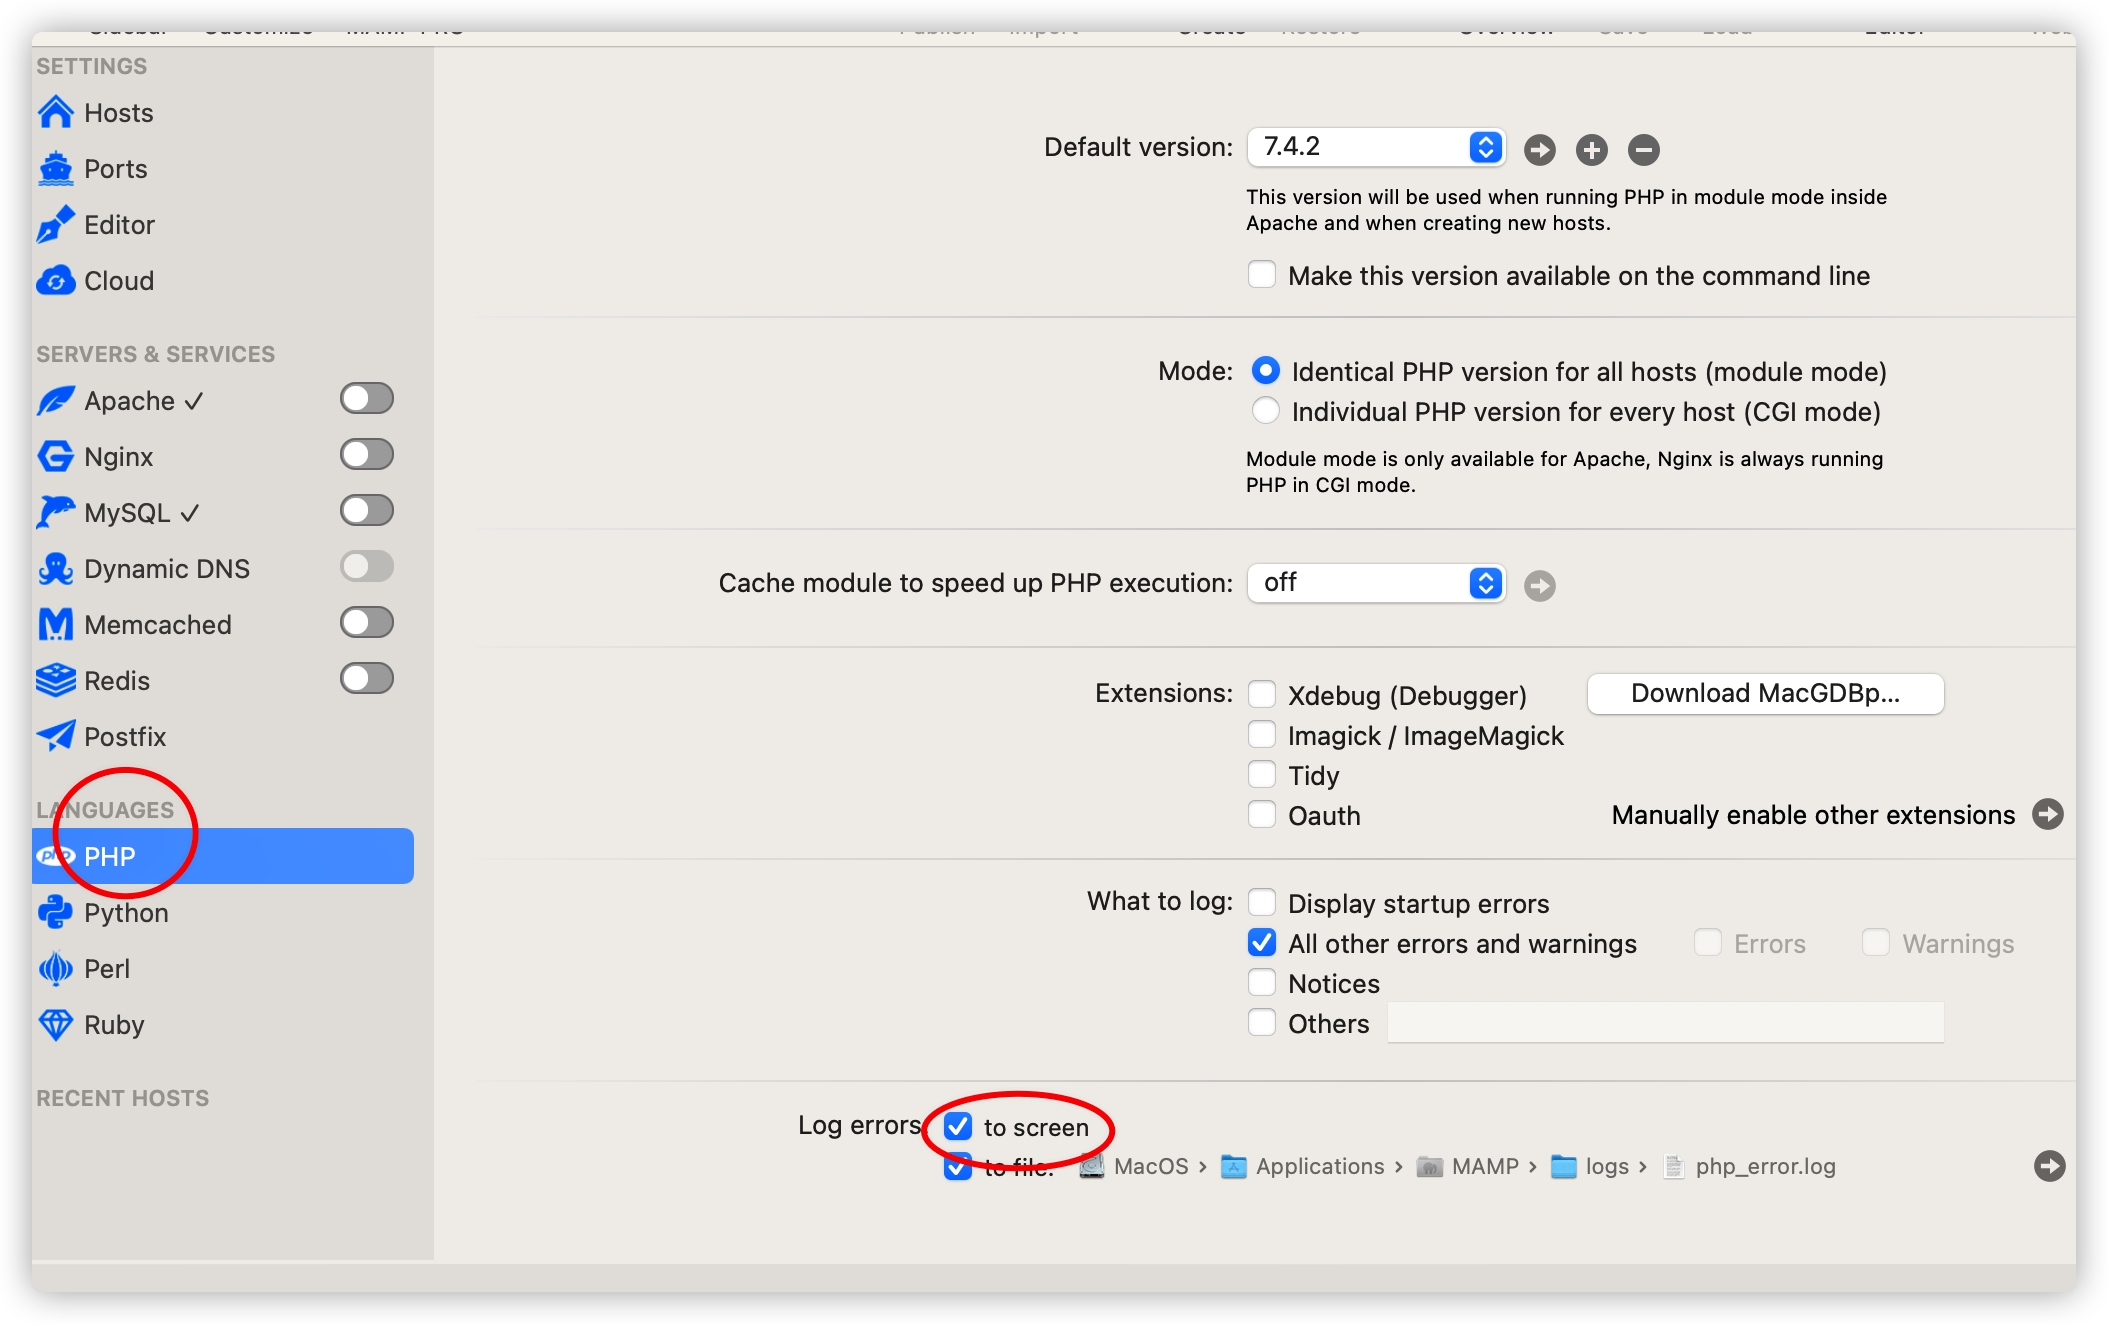The height and width of the screenshot is (1324, 2108).
Task: Select Ruby in the Languages sidebar
Action: [x=114, y=1025]
